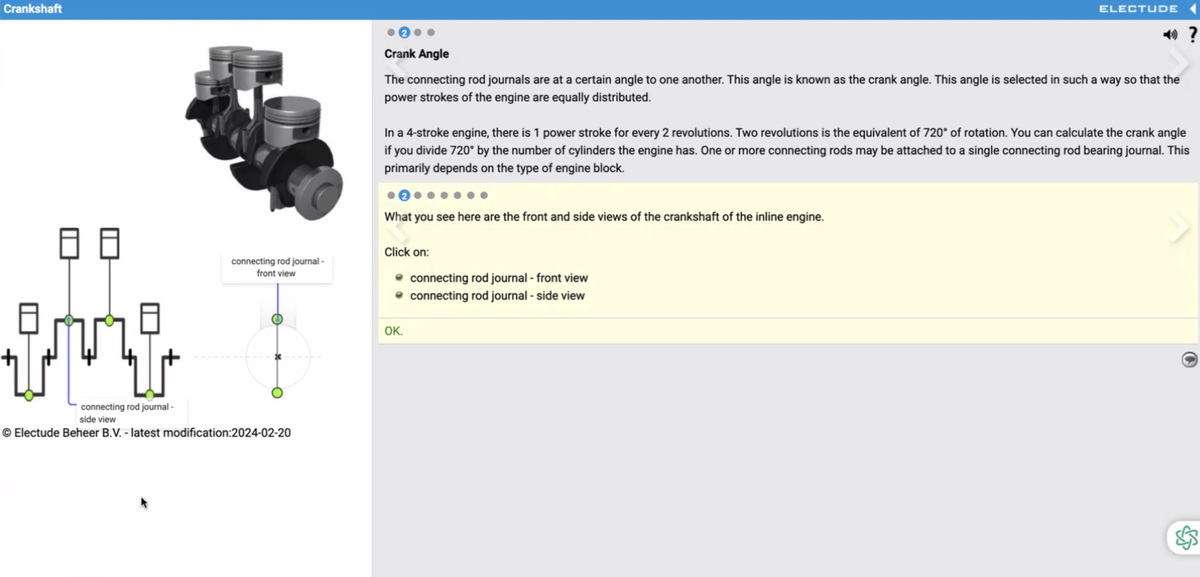Select the last dot in the yellow panel step indicator
This screenshot has height=577, width=1200.
484,196
